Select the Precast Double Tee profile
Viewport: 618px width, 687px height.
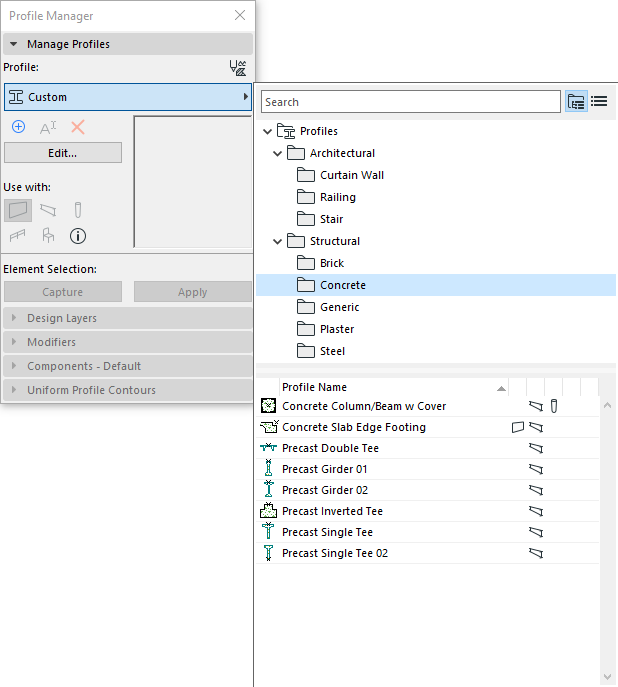[x=330, y=448]
